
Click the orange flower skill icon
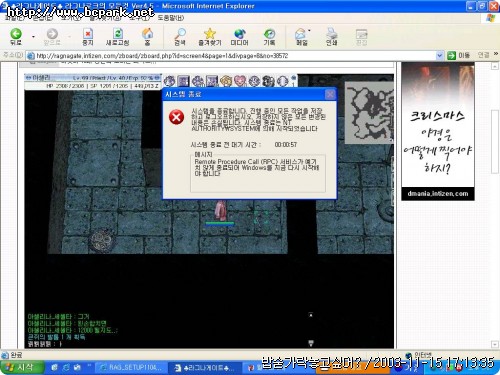click(226, 81)
